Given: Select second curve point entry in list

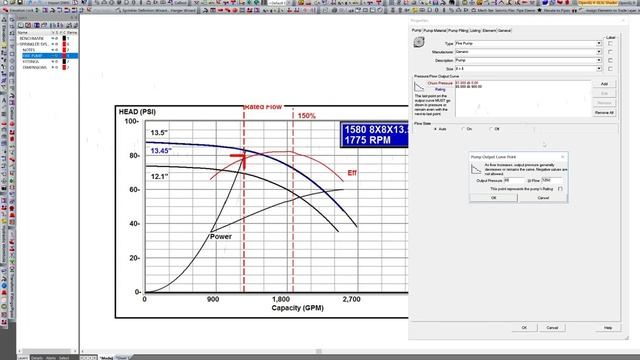Looking at the screenshot, I should point(469,87).
